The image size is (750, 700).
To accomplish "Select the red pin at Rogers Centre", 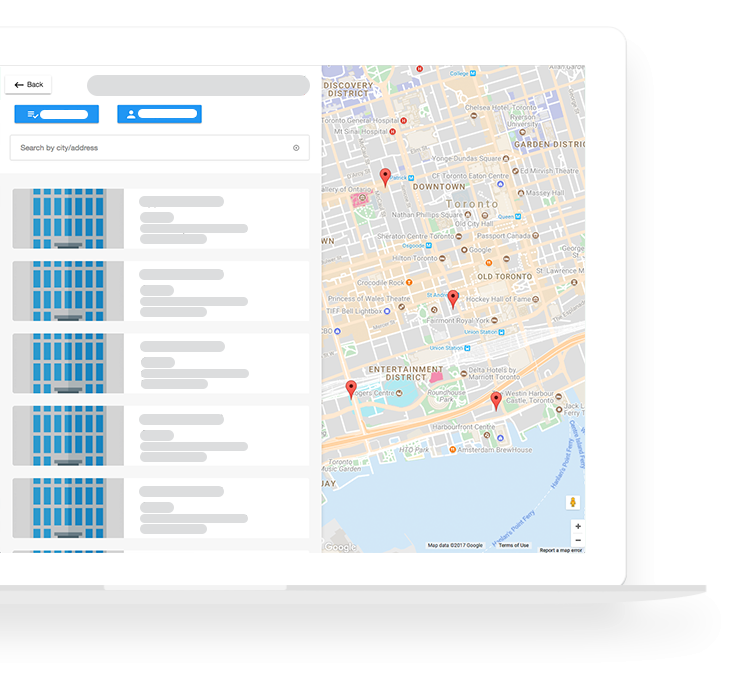I will (x=350, y=389).
